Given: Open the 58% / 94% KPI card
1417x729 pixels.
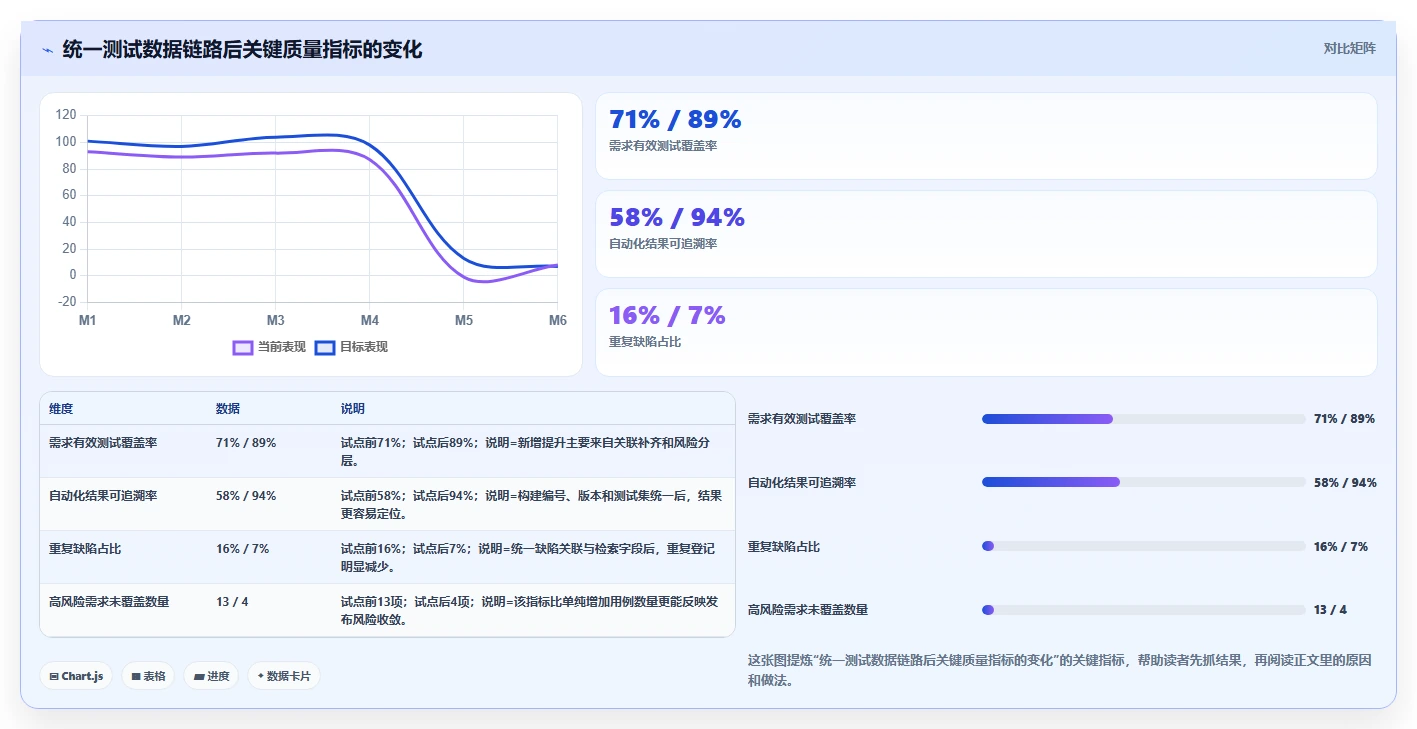Looking at the screenshot, I should pos(986,234).
